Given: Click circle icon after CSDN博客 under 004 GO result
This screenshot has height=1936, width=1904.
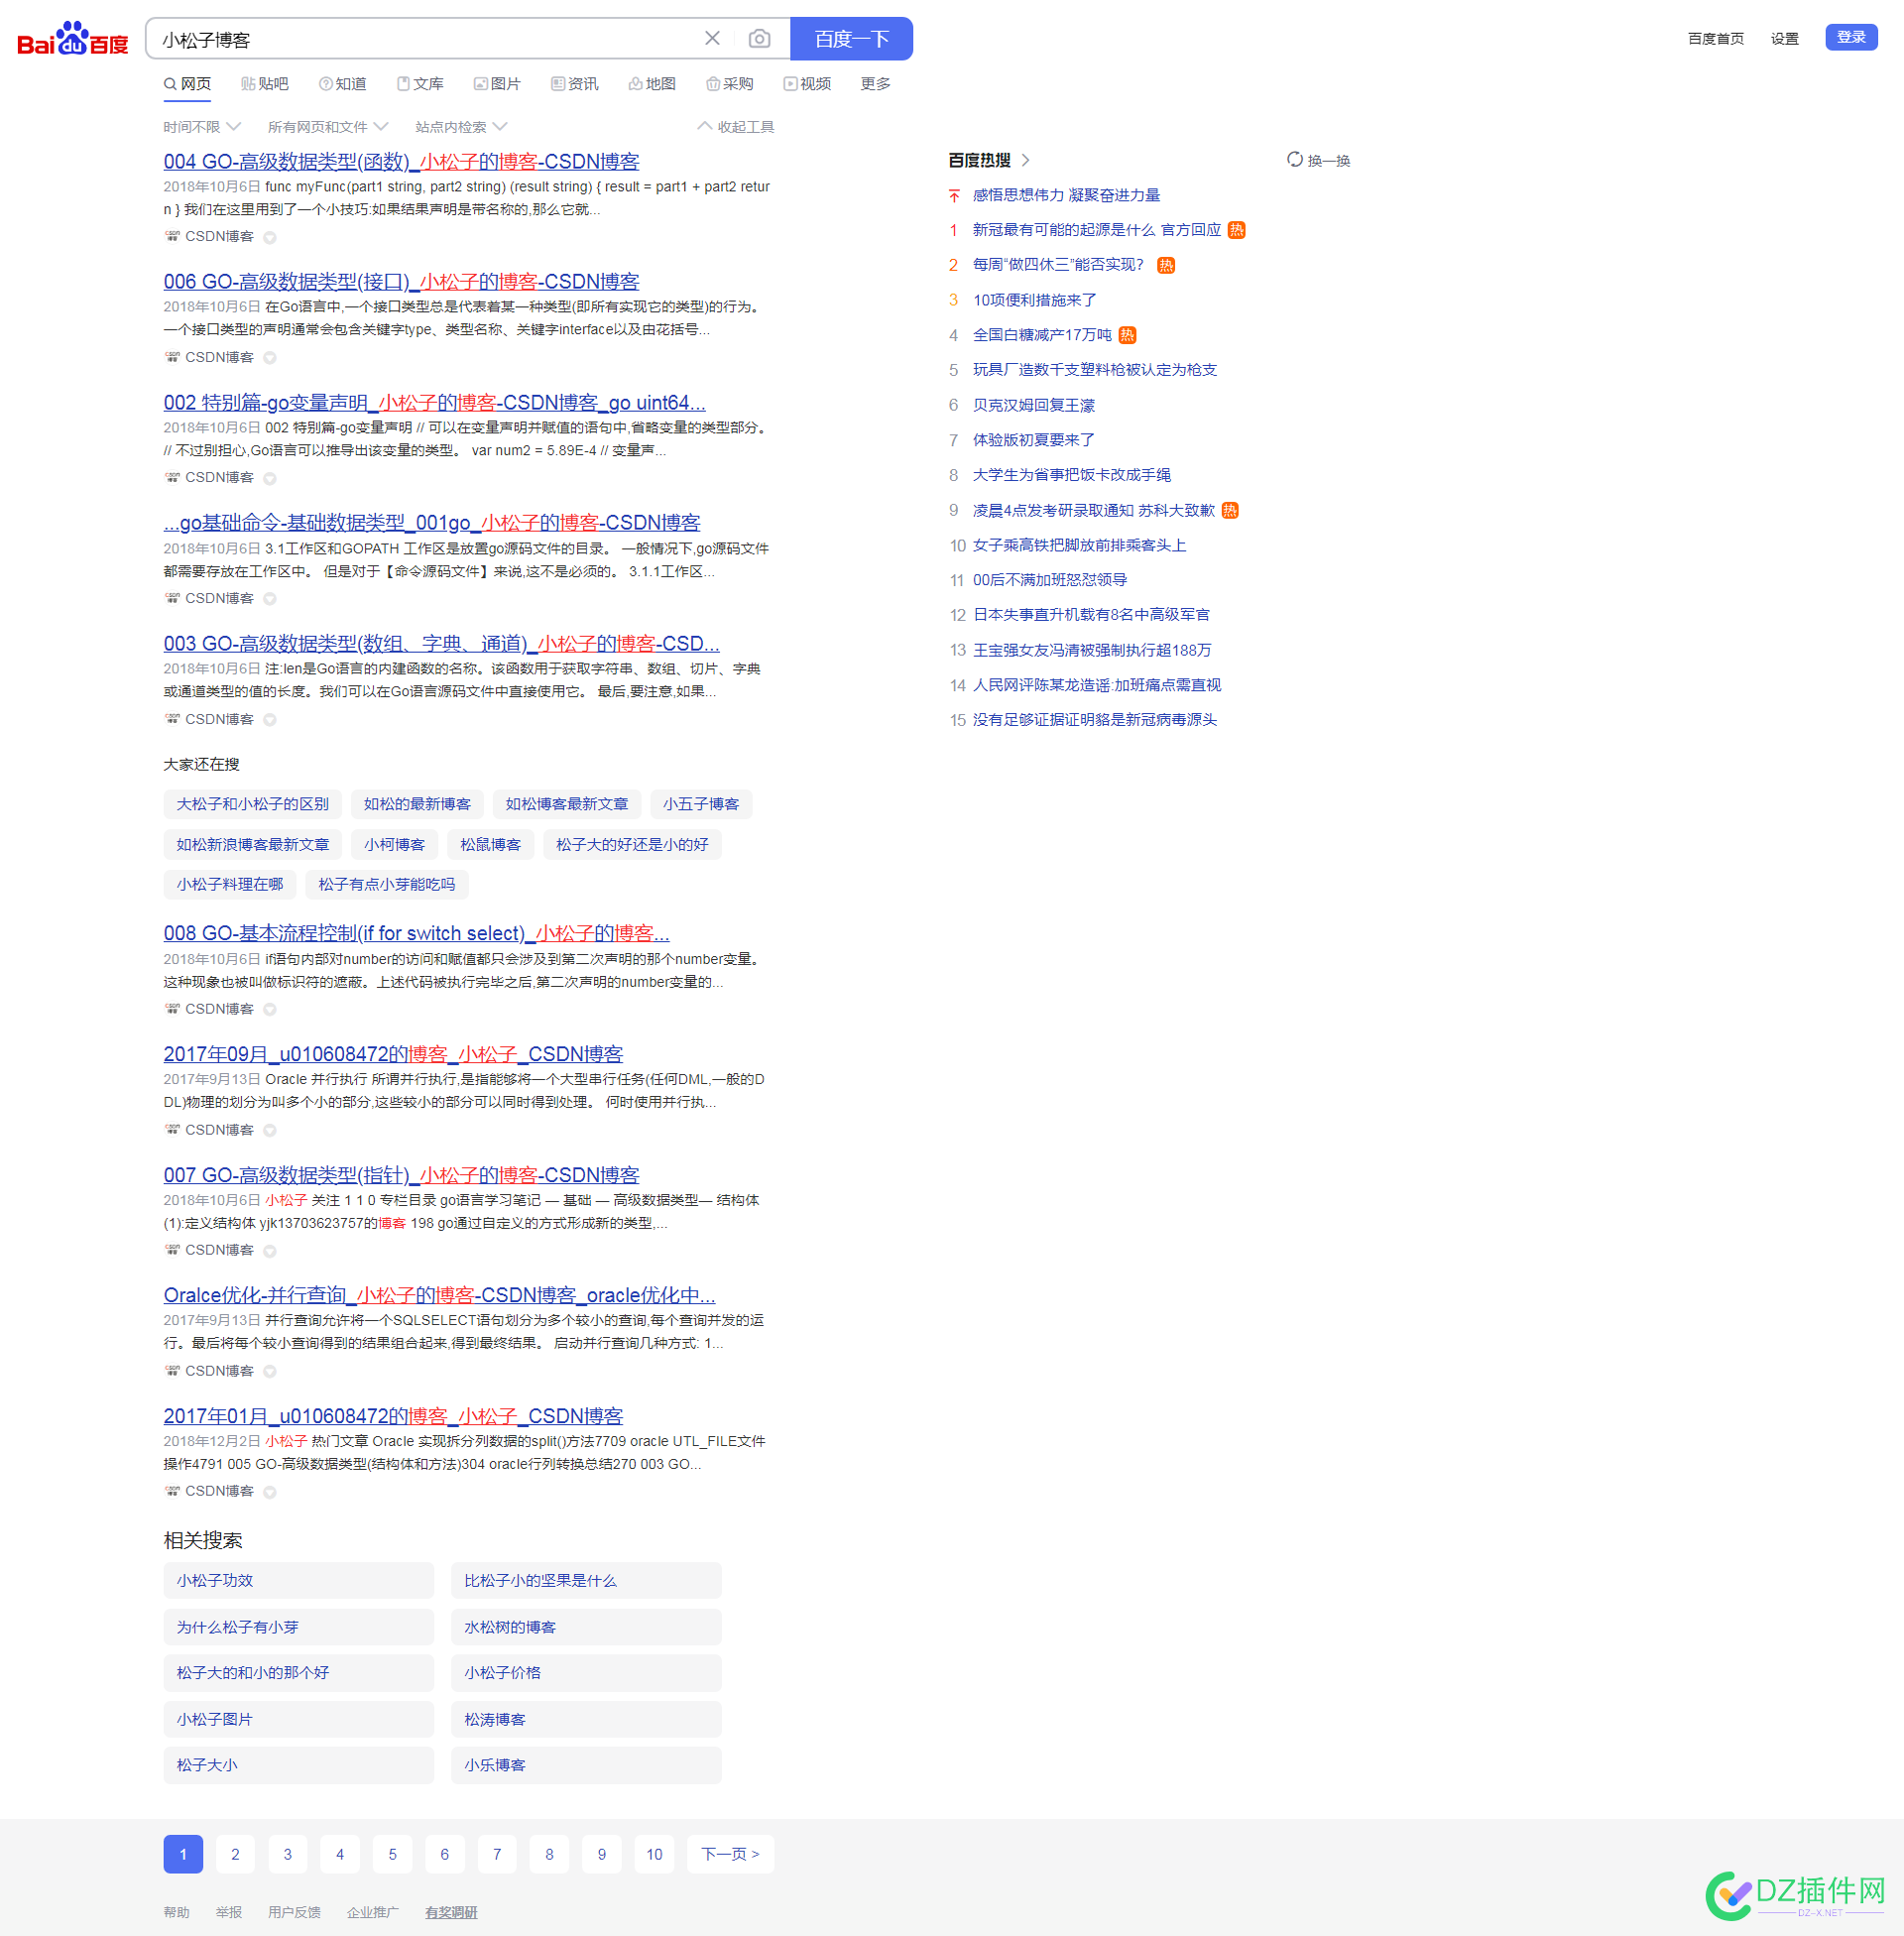Looking at the screenshot, I should [269, 237].
